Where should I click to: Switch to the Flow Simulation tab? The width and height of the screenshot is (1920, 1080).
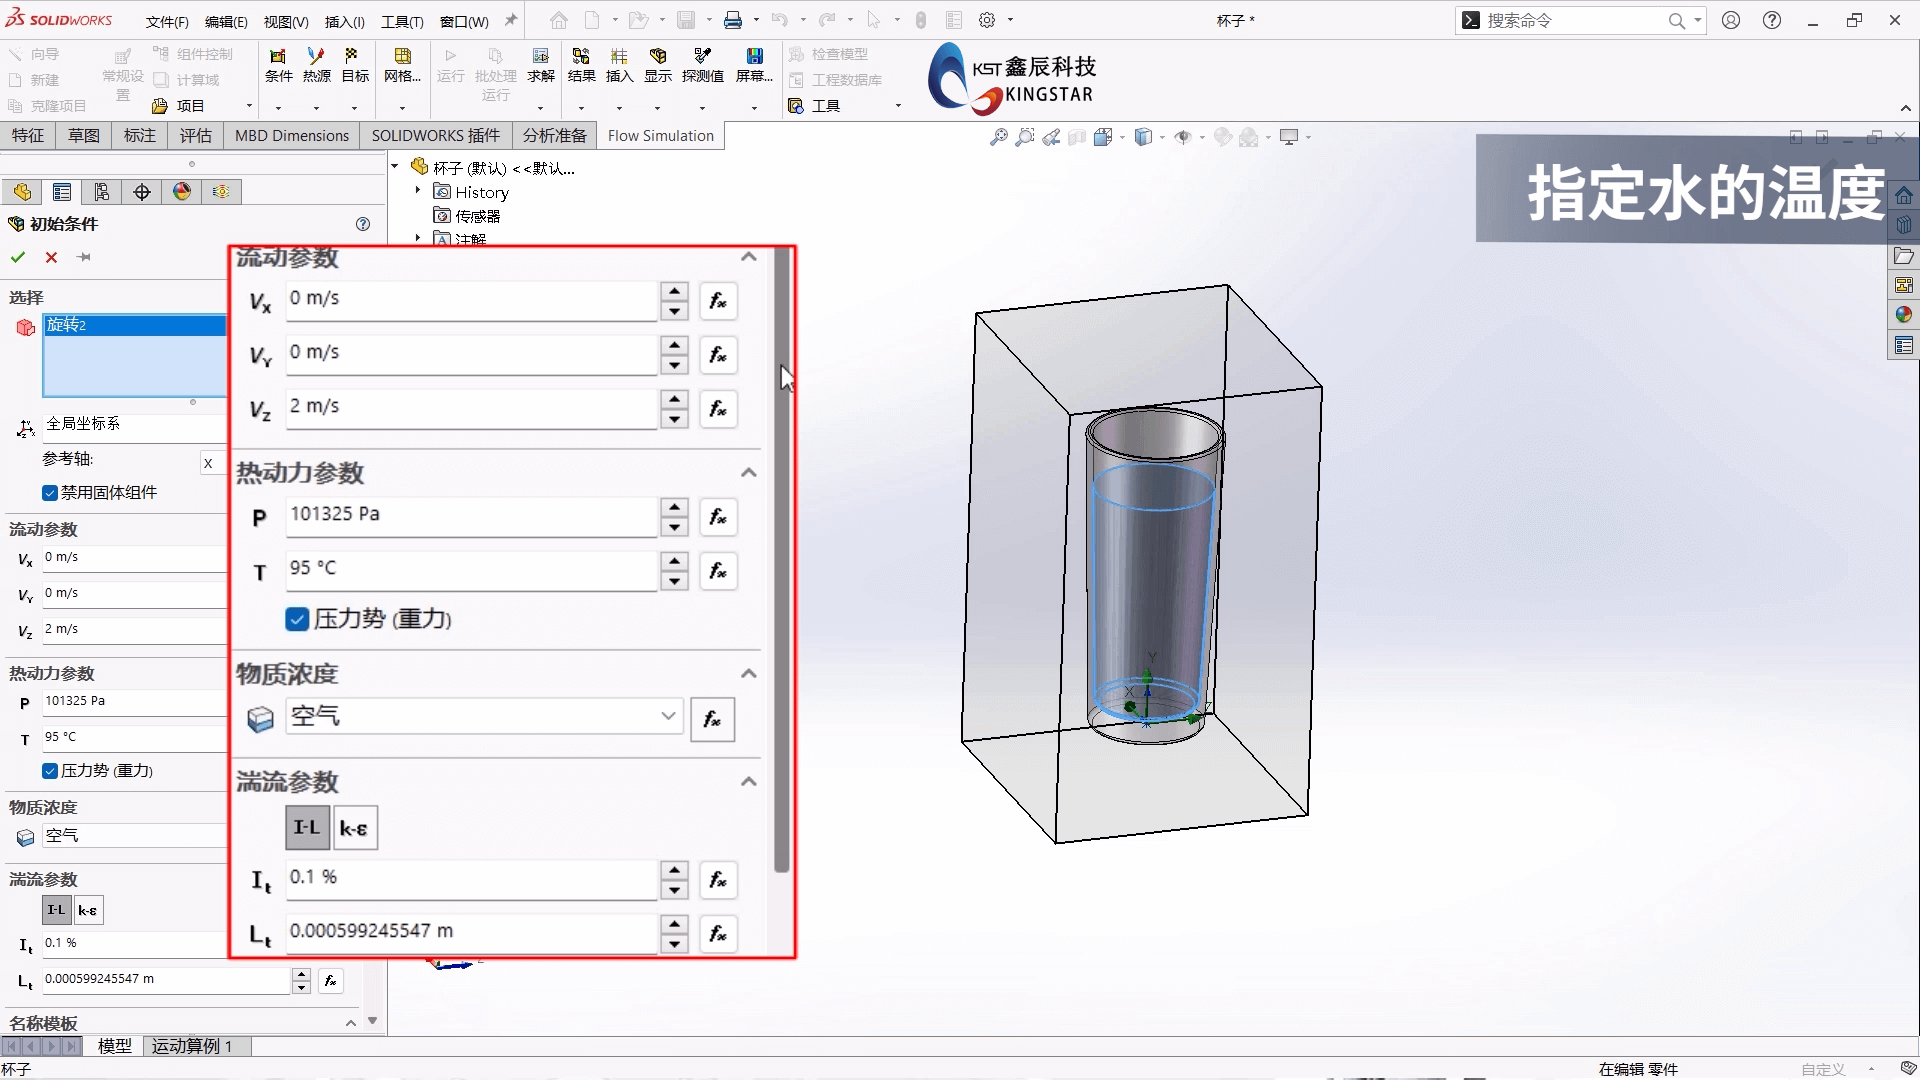tap(660, 136)
